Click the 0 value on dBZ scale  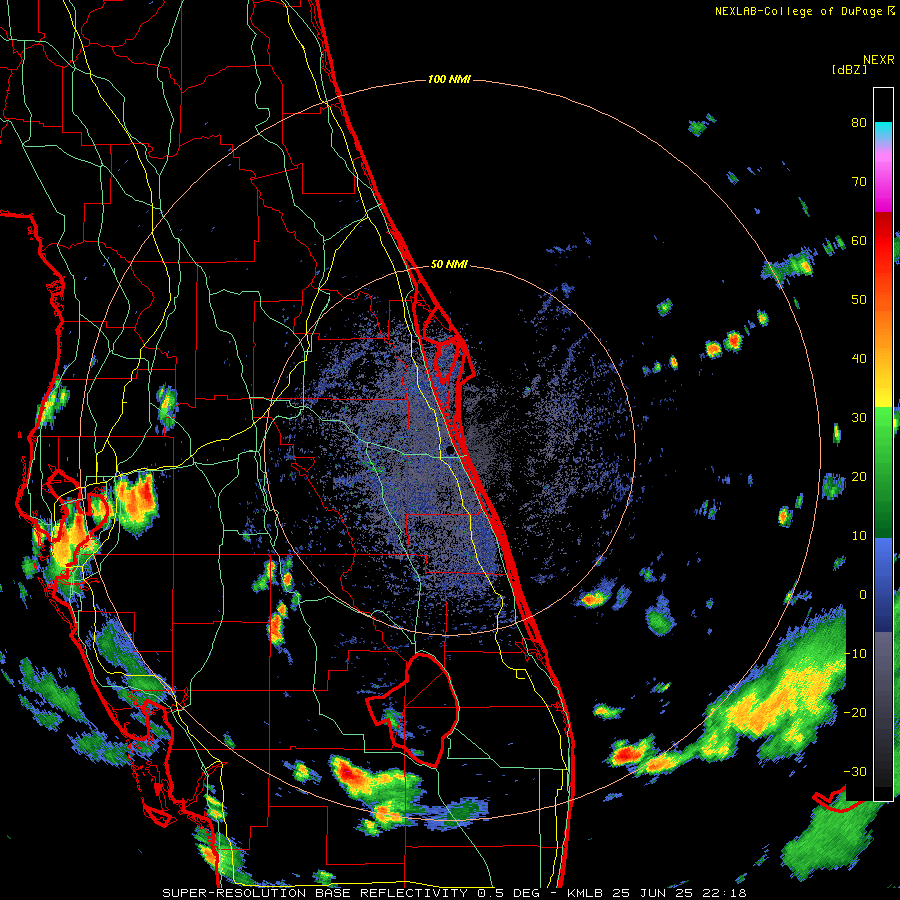click(x=863, y=595)
